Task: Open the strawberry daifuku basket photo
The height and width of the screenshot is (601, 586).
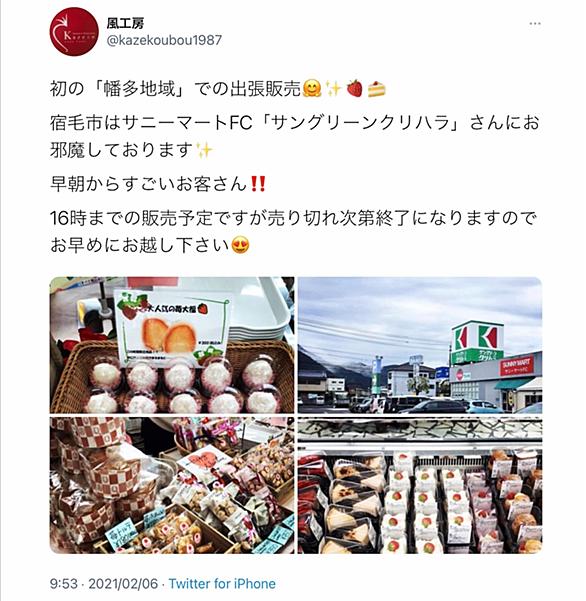Action: click(172, 345)
